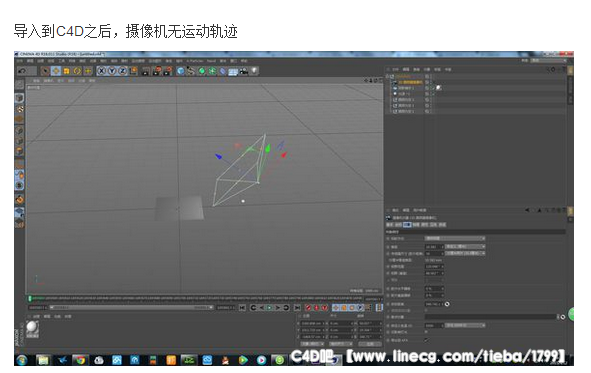Viewport: 591px width, 373px height.
Task: Click the Object Manager search icon
Action: 548,69
